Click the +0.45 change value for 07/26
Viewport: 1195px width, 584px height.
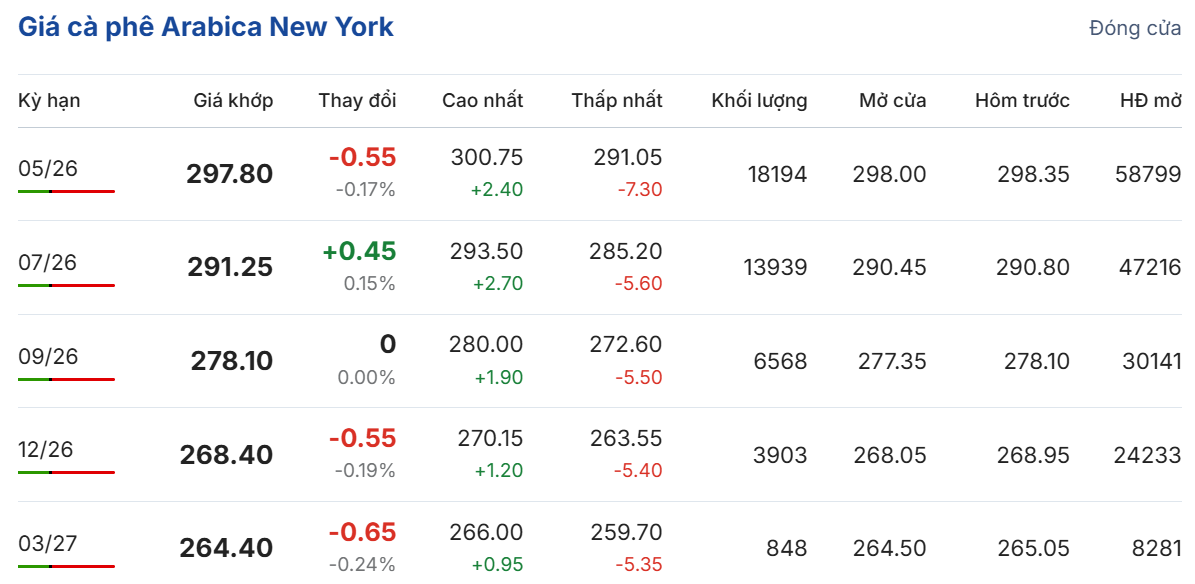click(x=359, y=251)
